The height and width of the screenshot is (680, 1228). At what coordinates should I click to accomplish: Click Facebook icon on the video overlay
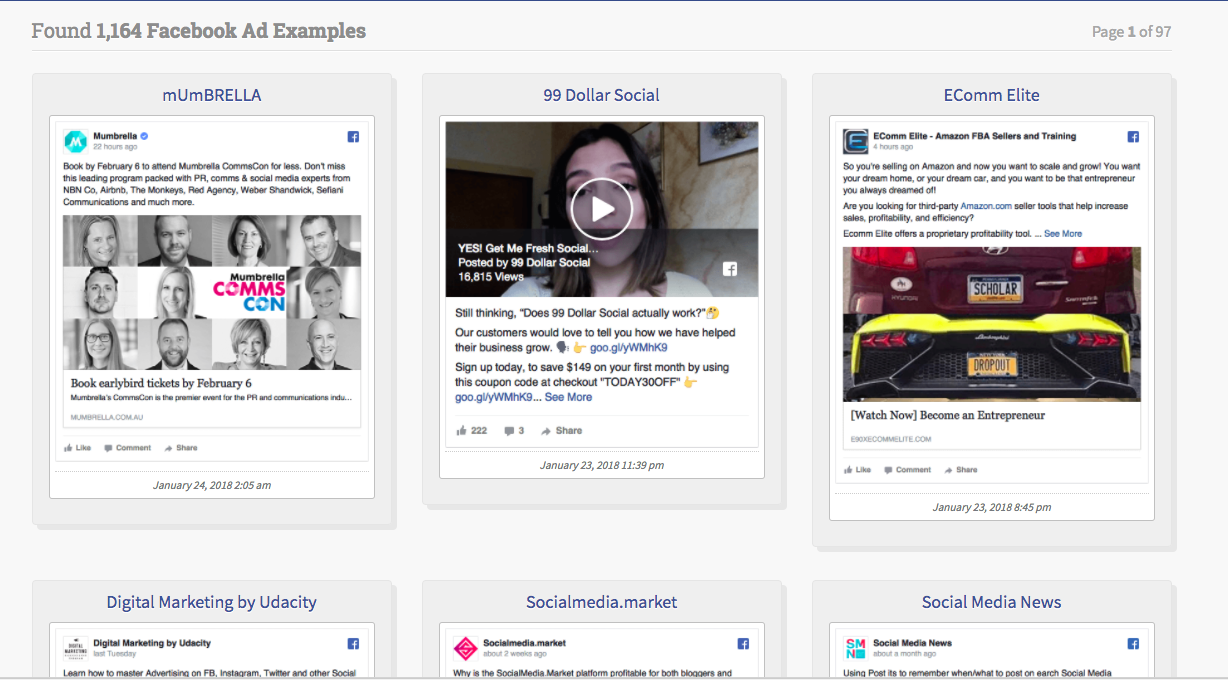click(x=730, y=269)
